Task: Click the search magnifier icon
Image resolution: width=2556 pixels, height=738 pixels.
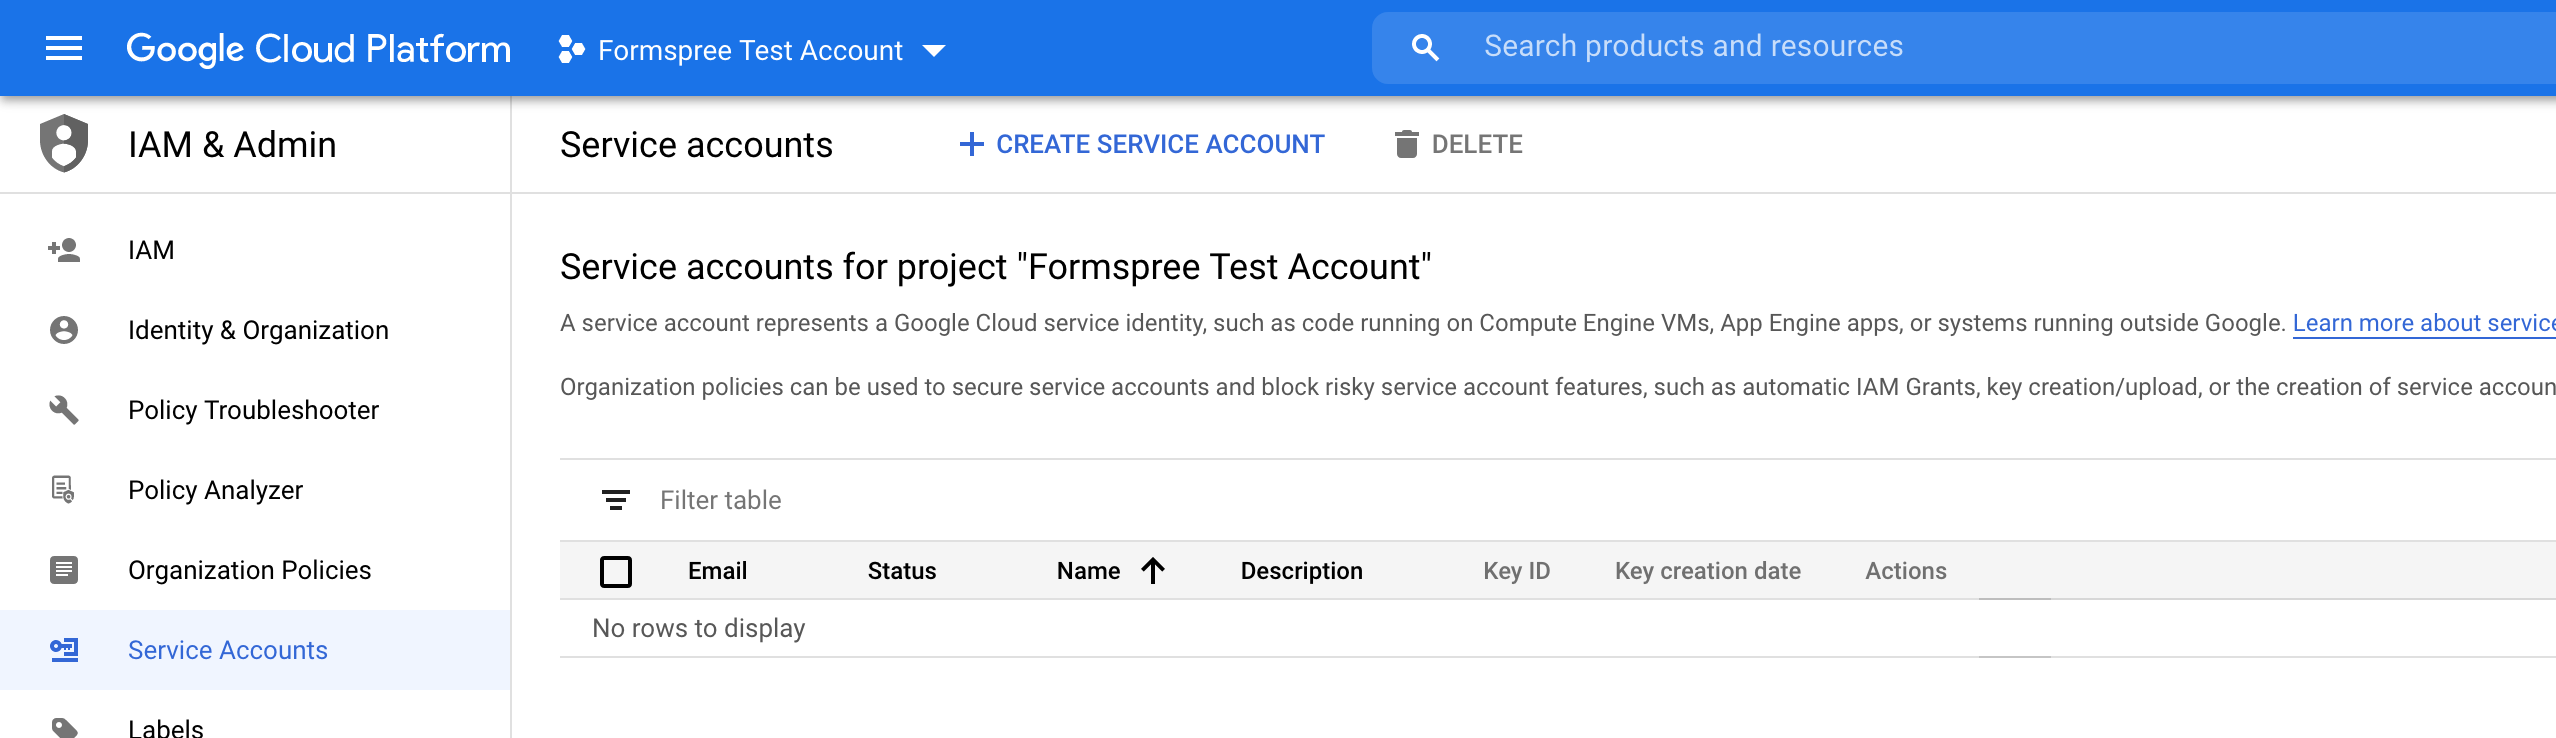Action: click(1425, 47)
